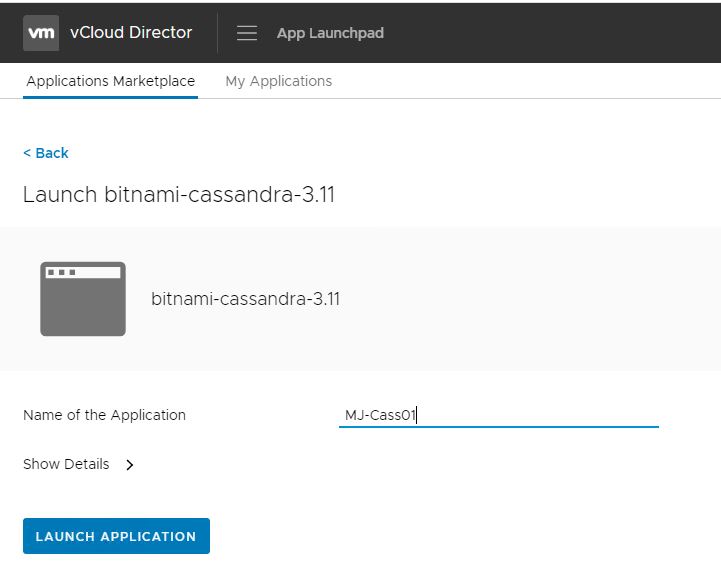This screenshot has width=721, height=581.
Task: Click the bitnami-cassandra application window icon
Action: pos(83,298)
